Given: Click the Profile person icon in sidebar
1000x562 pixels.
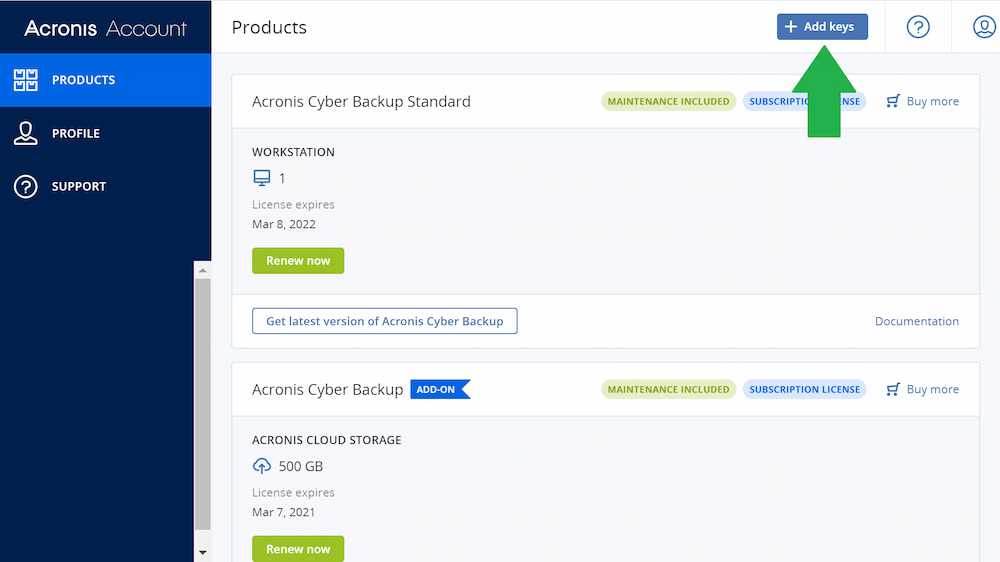Looking at the screenshot, I should [x=25, y=133].
